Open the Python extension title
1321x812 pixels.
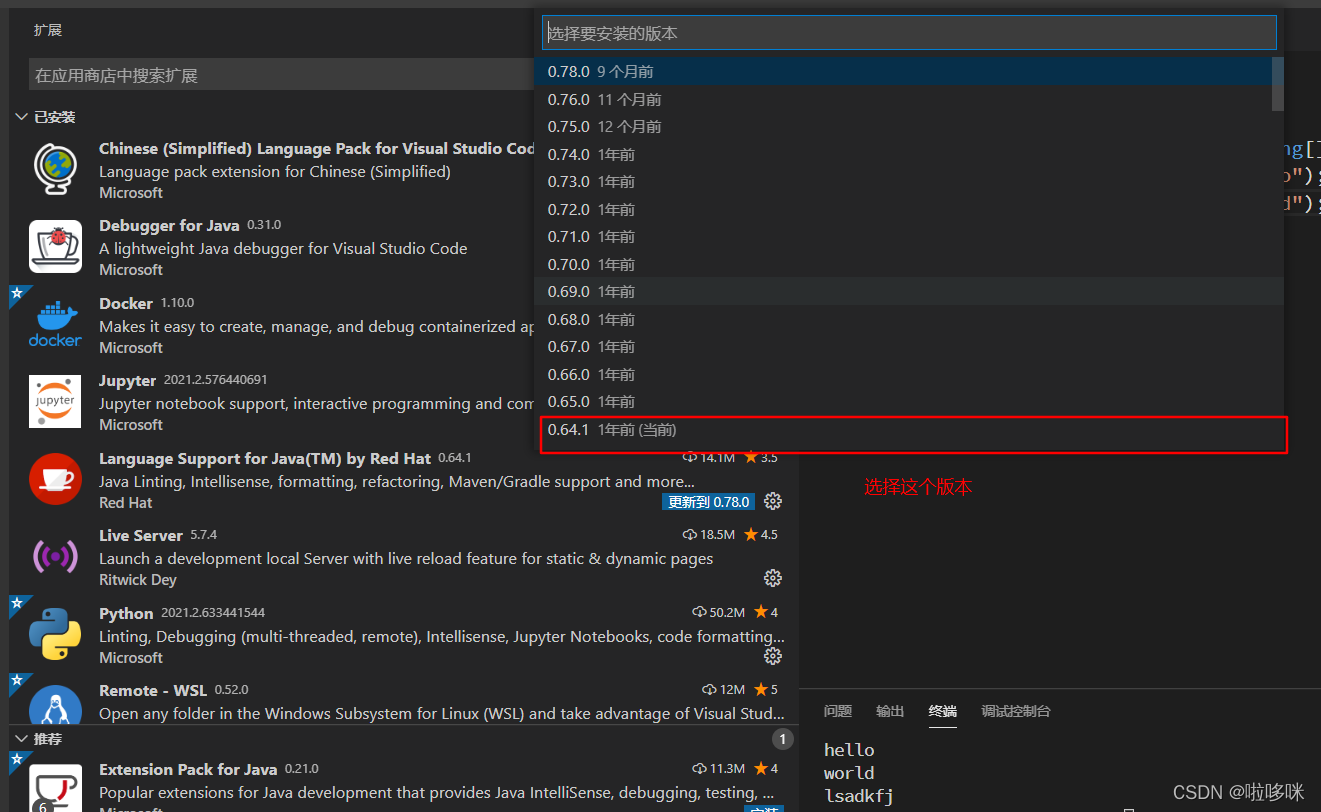[x=126, y=613]
